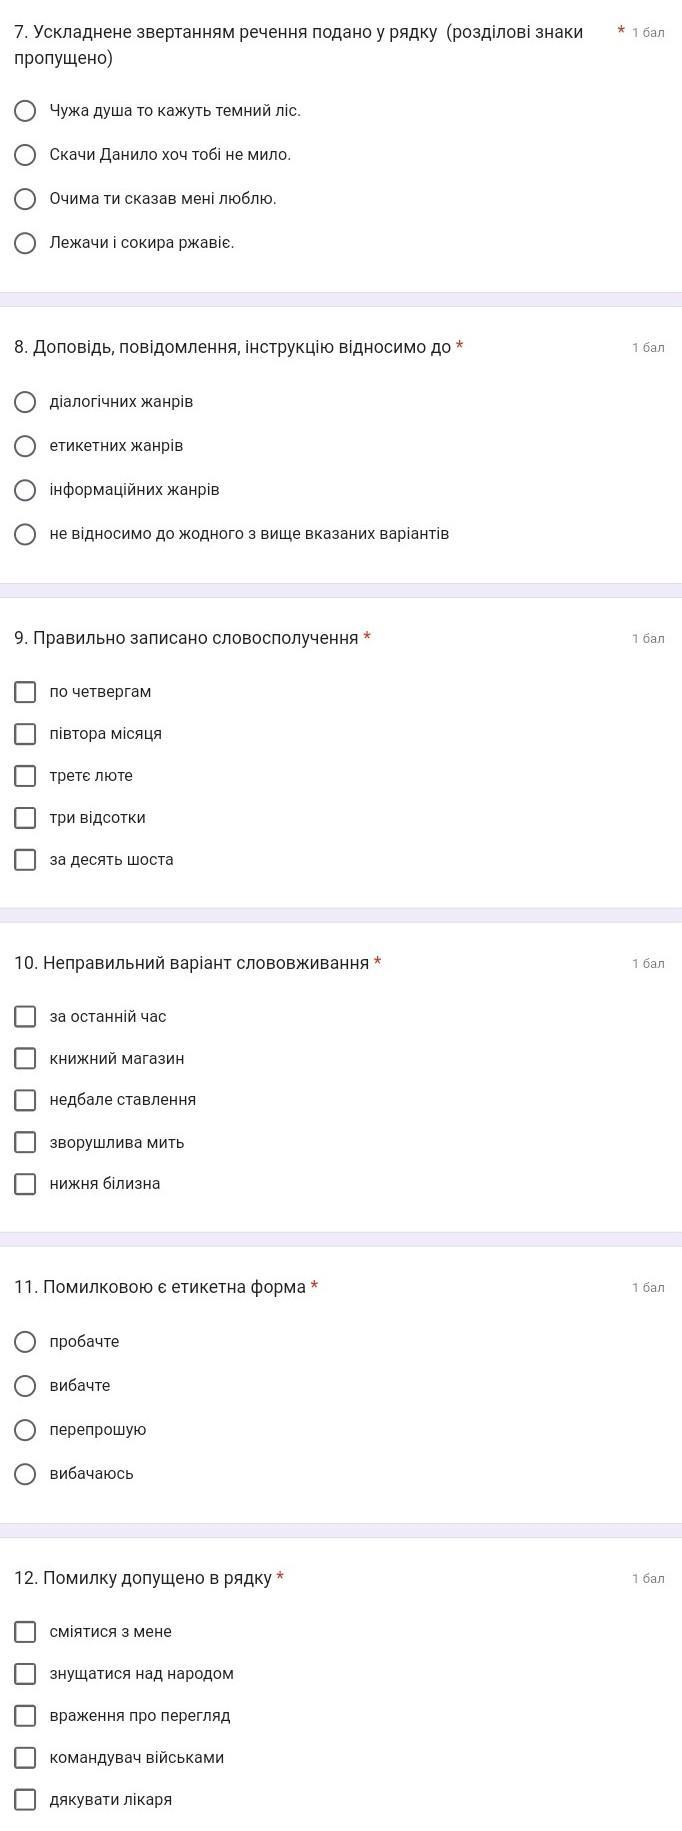This screenshot has width=682, height=1831.
Task: Pick 'Лежачи і сокира ржавіє' radio button
Action: (25, 243)
